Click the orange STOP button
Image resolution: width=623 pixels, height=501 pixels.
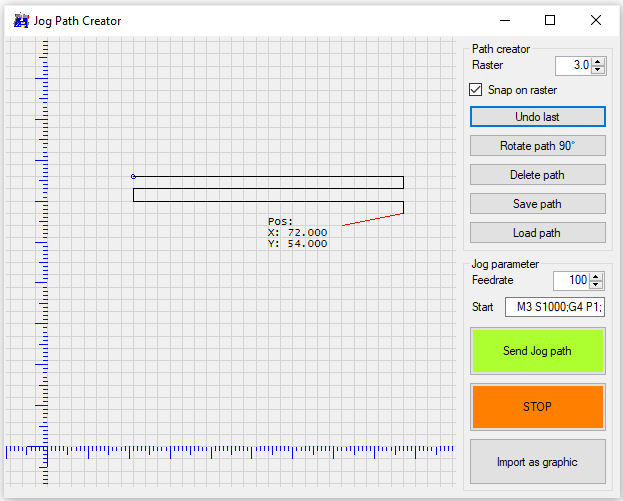coord(538,407)
